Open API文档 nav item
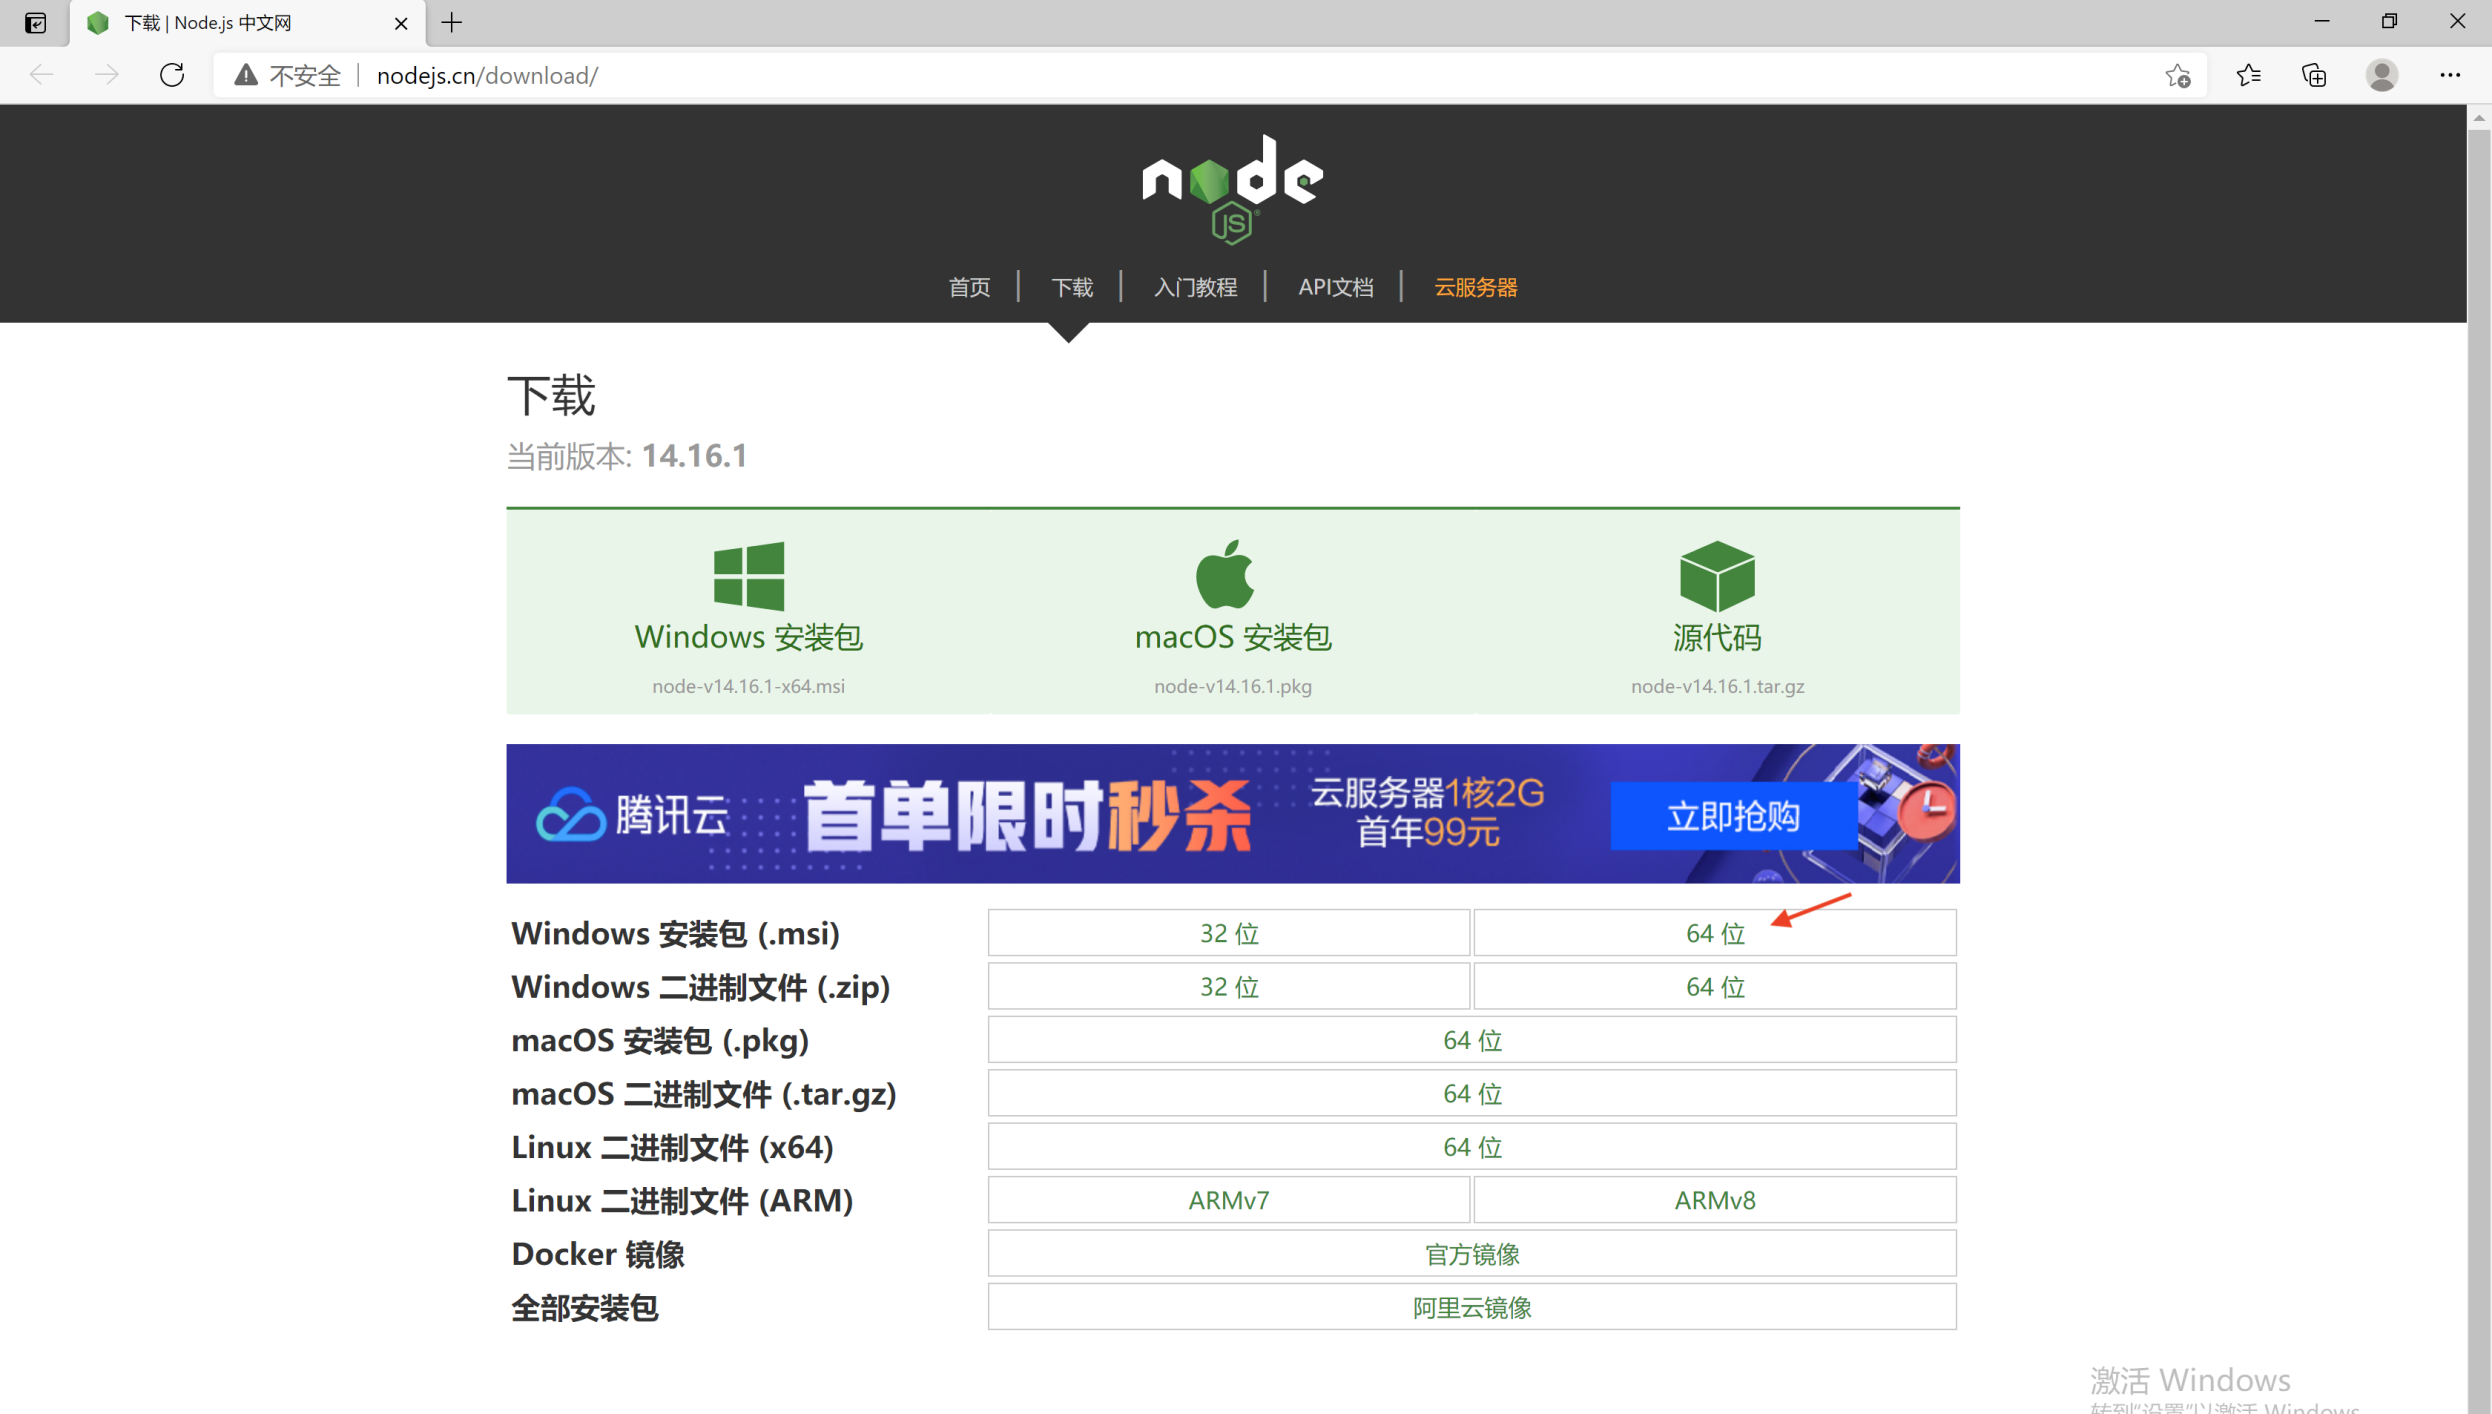2492x1414 pixels. [1335, 287]
